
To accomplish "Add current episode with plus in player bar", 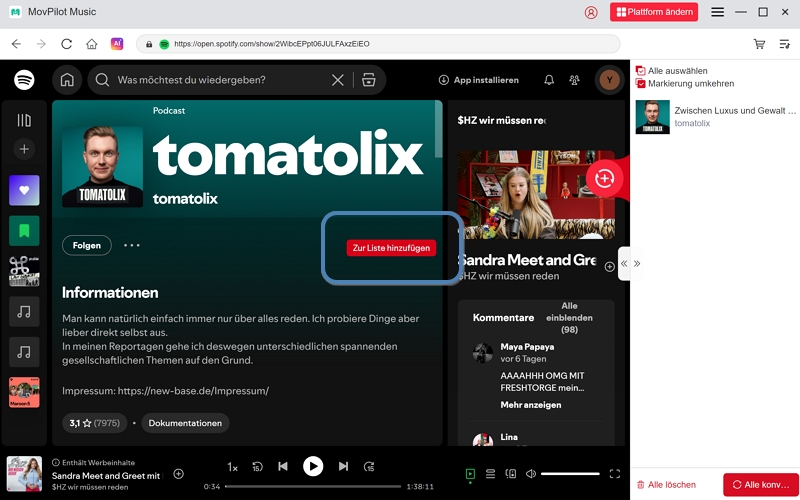I will pyautogui.click(x=179, y=474).
